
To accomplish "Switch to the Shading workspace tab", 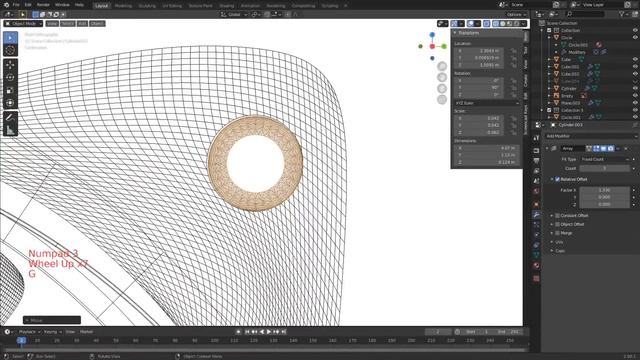I will tap(227, 6).
